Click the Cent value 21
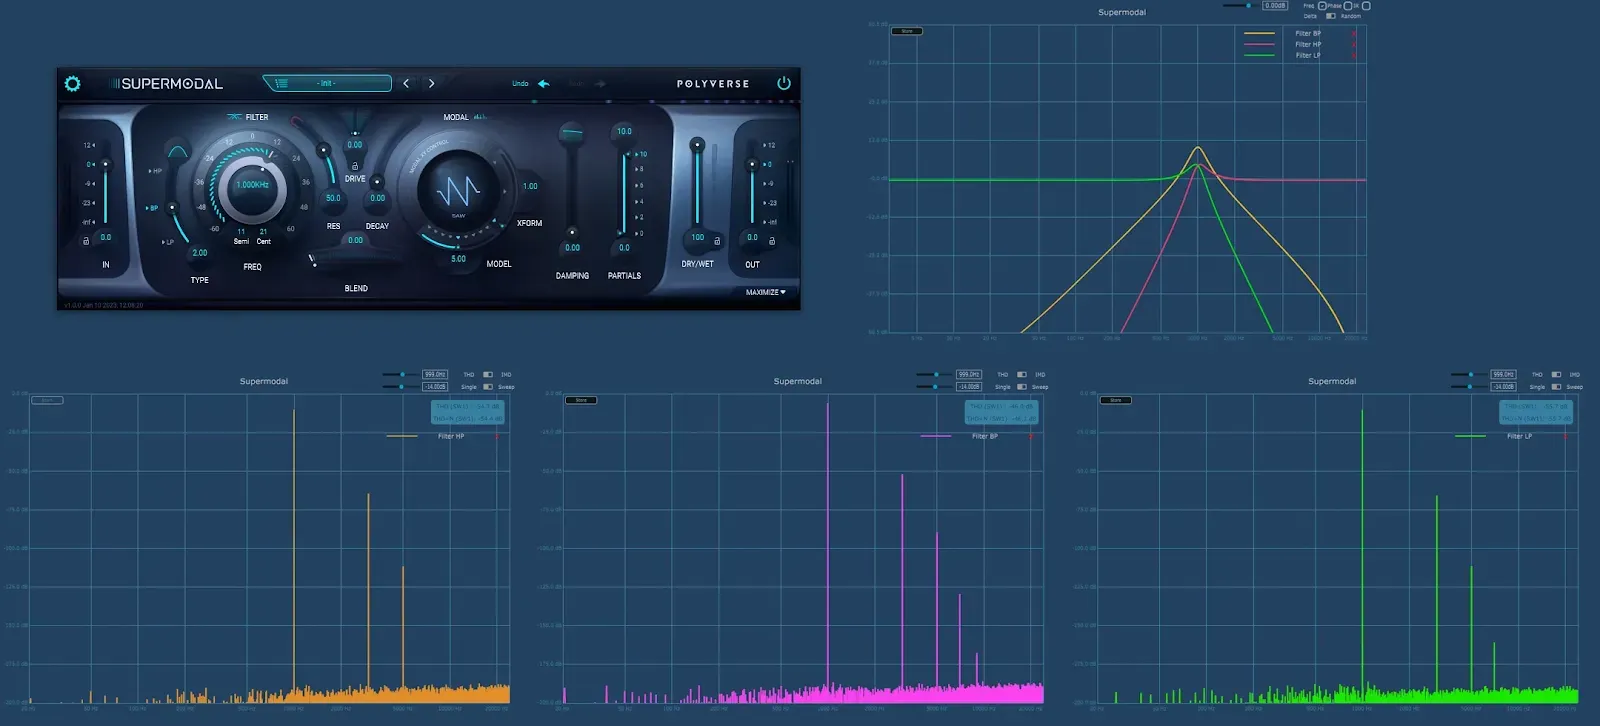This screenshot has height=726, width=1600. (263, 232)
